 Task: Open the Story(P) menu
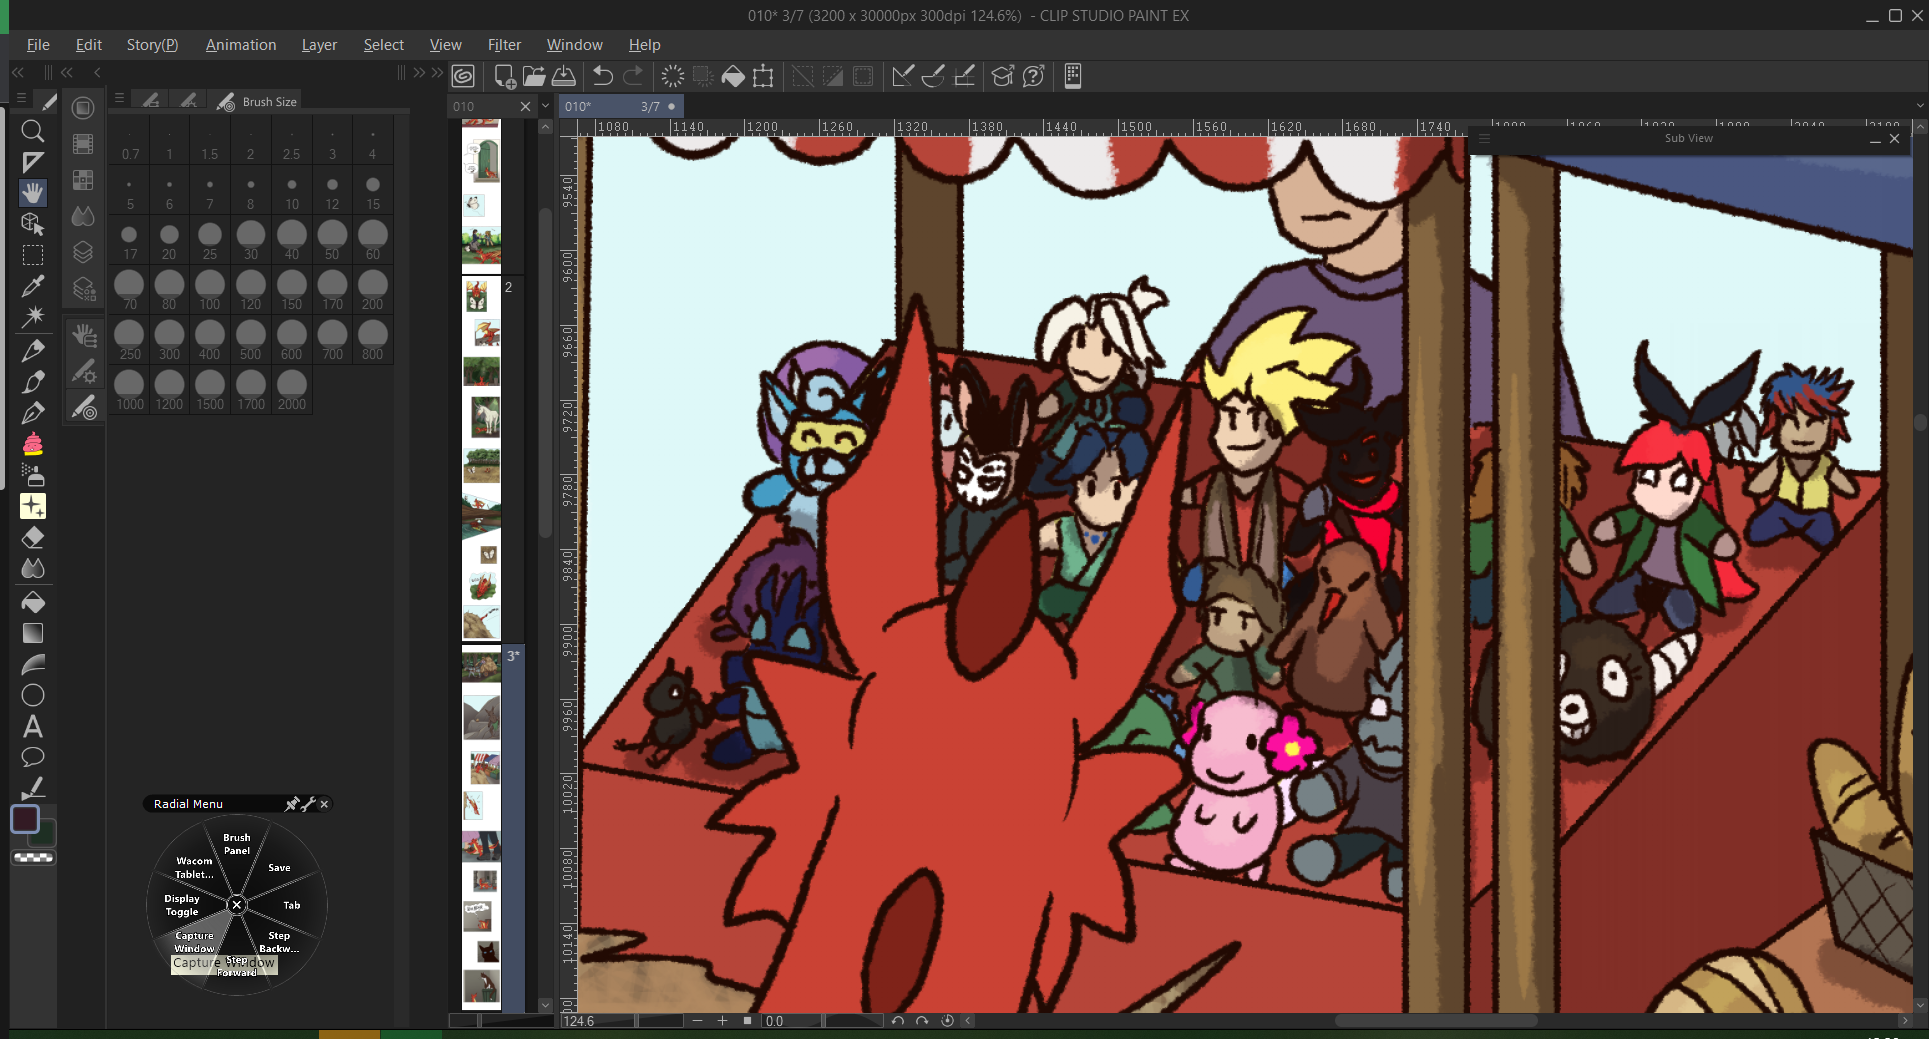pyautogui.click(x=152, y=45)
